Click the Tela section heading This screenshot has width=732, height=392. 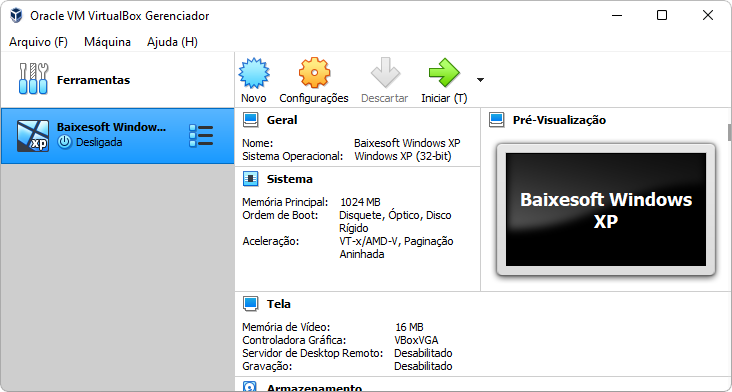[x=279, y=304]
